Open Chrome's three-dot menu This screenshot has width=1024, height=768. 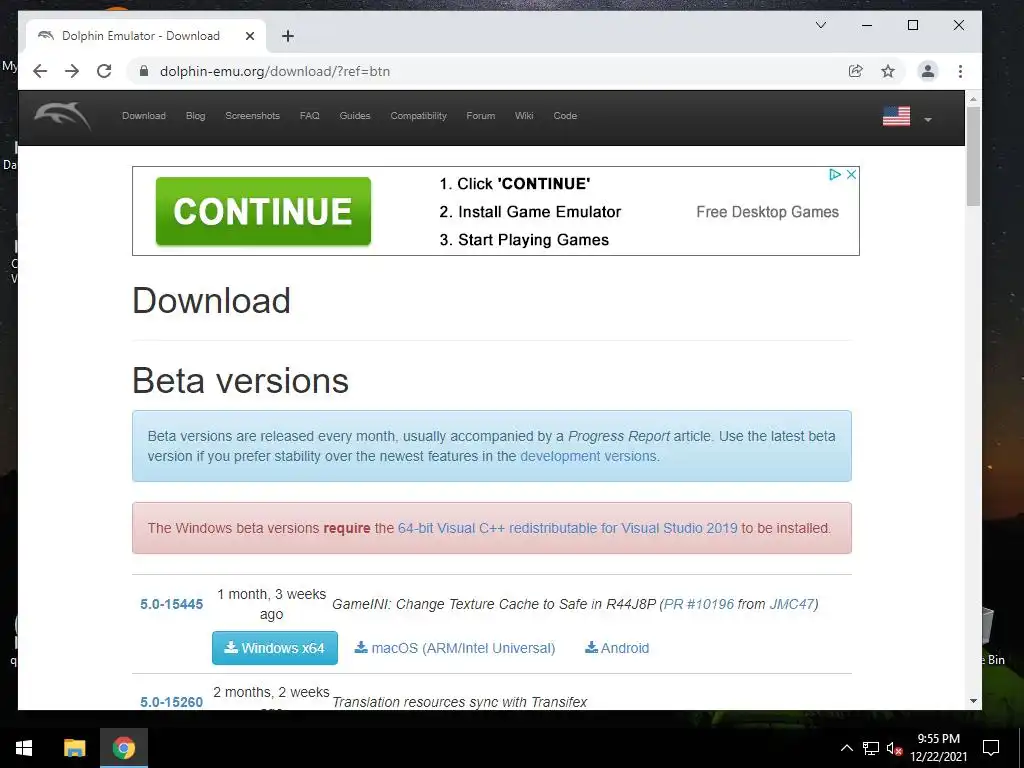pos(960,71)
